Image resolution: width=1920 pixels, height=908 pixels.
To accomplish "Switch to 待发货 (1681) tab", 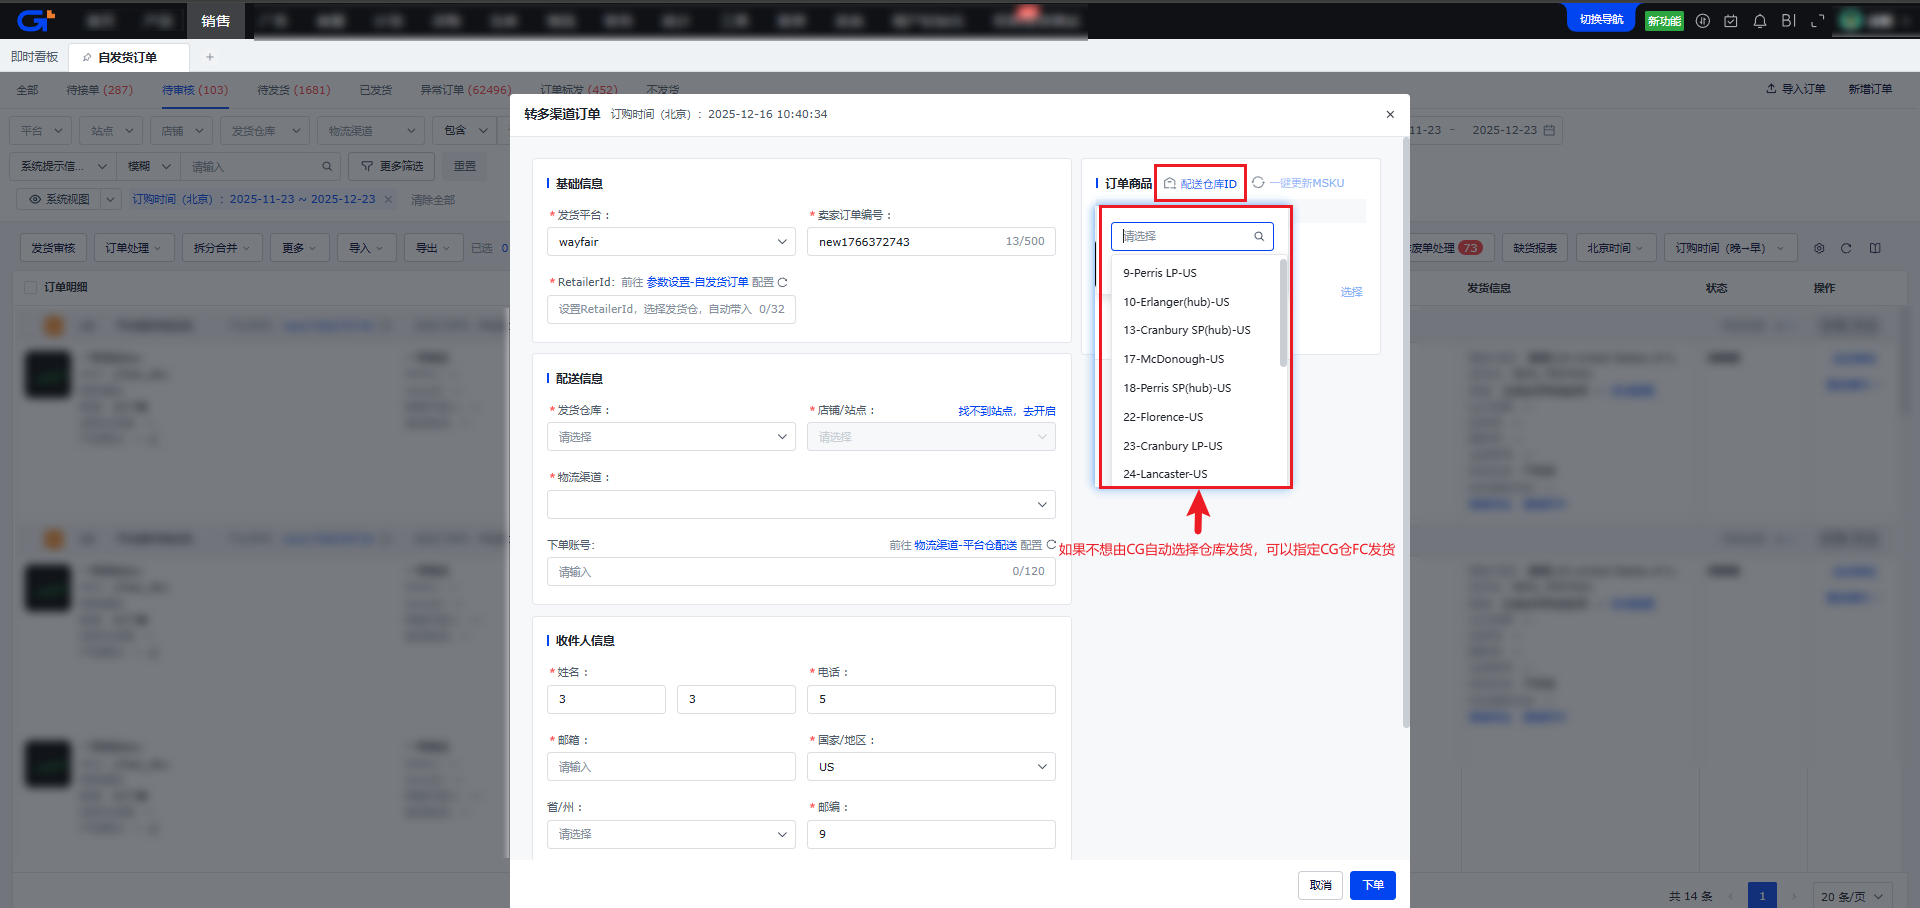I will [x=294, y=90].
